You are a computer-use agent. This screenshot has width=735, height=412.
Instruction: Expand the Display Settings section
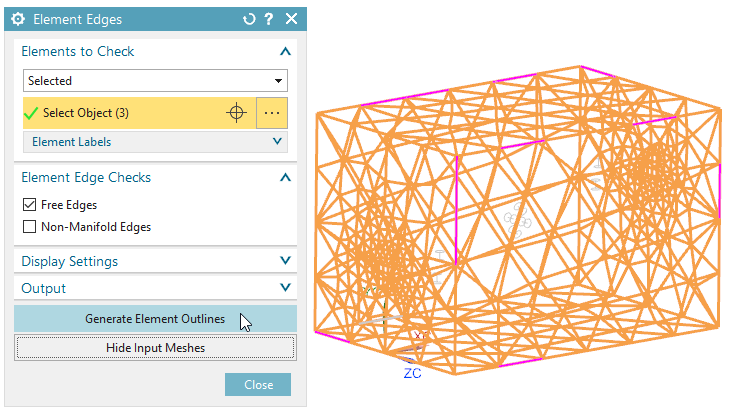coord(285,261)
